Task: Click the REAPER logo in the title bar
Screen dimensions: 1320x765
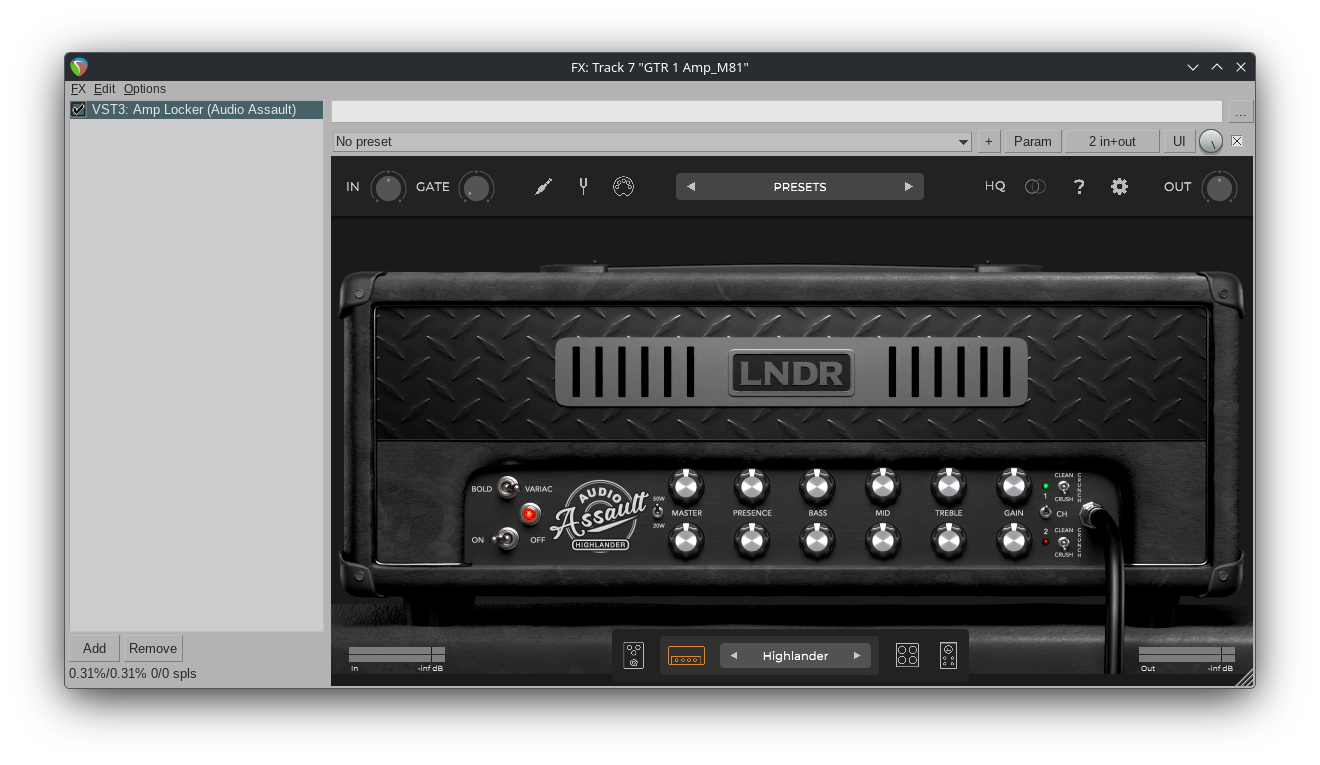Action: [x=79, y=67]
